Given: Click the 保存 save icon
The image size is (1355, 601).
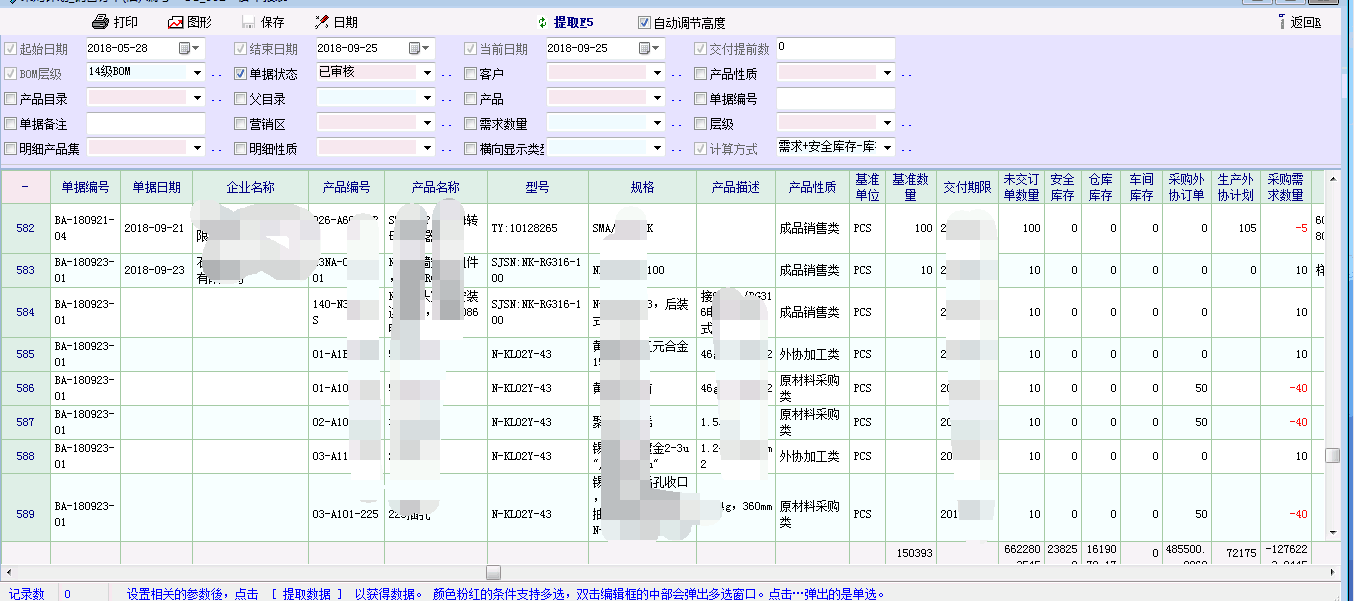Looking at the screenshot, I should point(249,22).
